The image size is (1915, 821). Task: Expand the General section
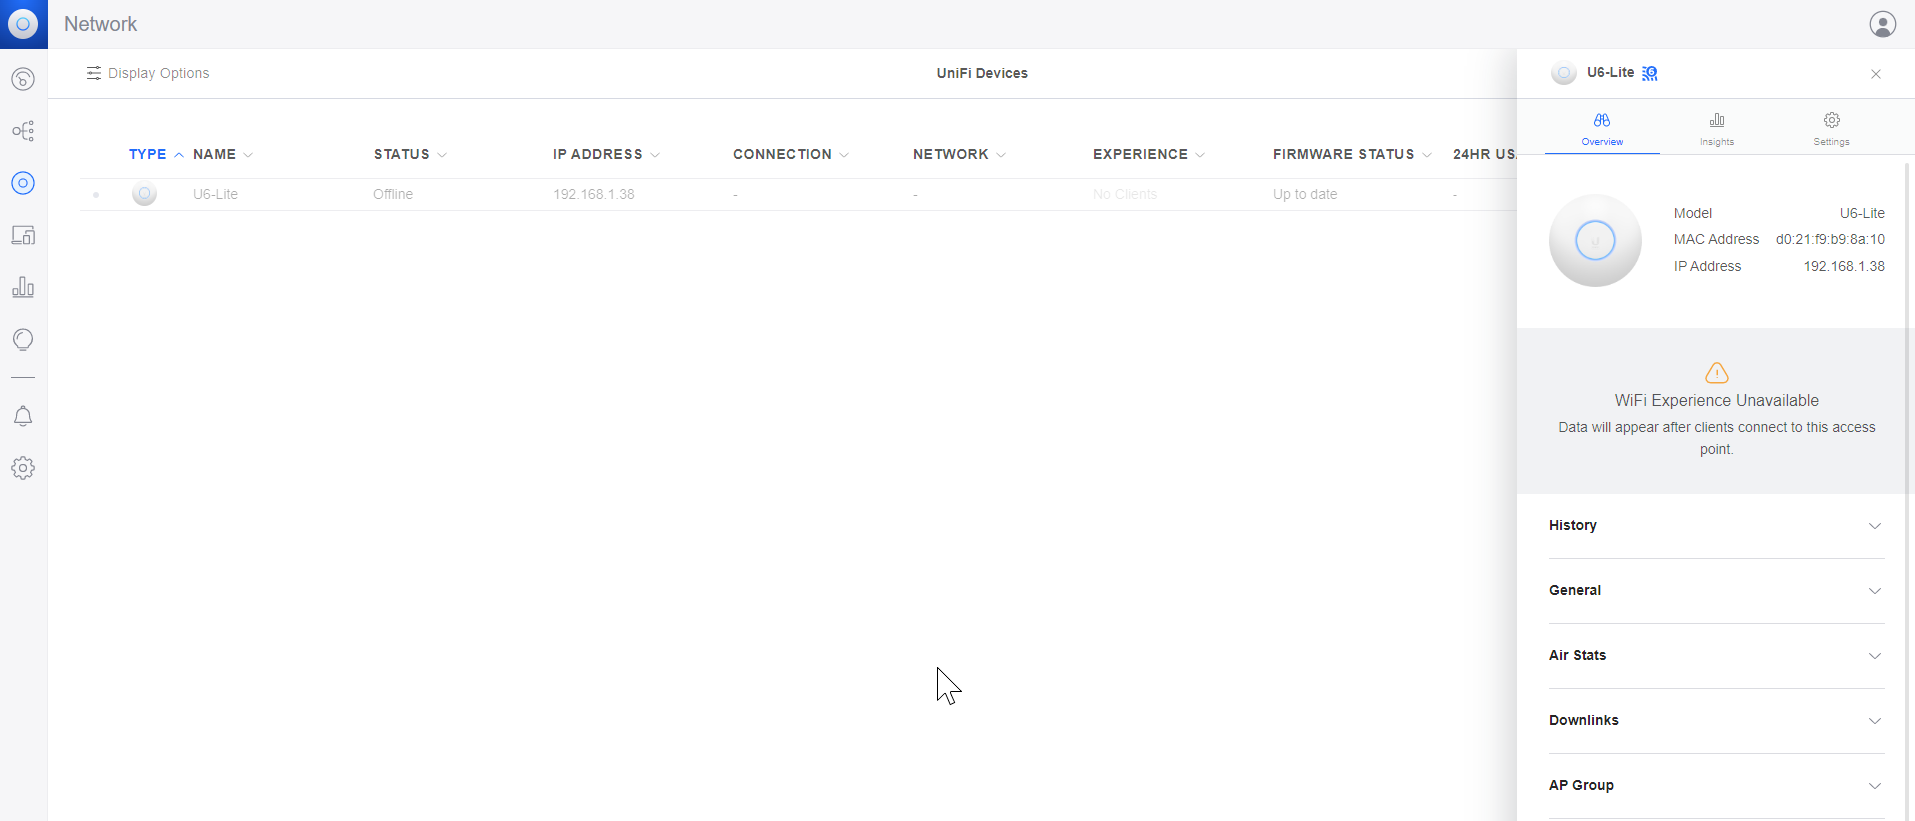coord(1716,591)
